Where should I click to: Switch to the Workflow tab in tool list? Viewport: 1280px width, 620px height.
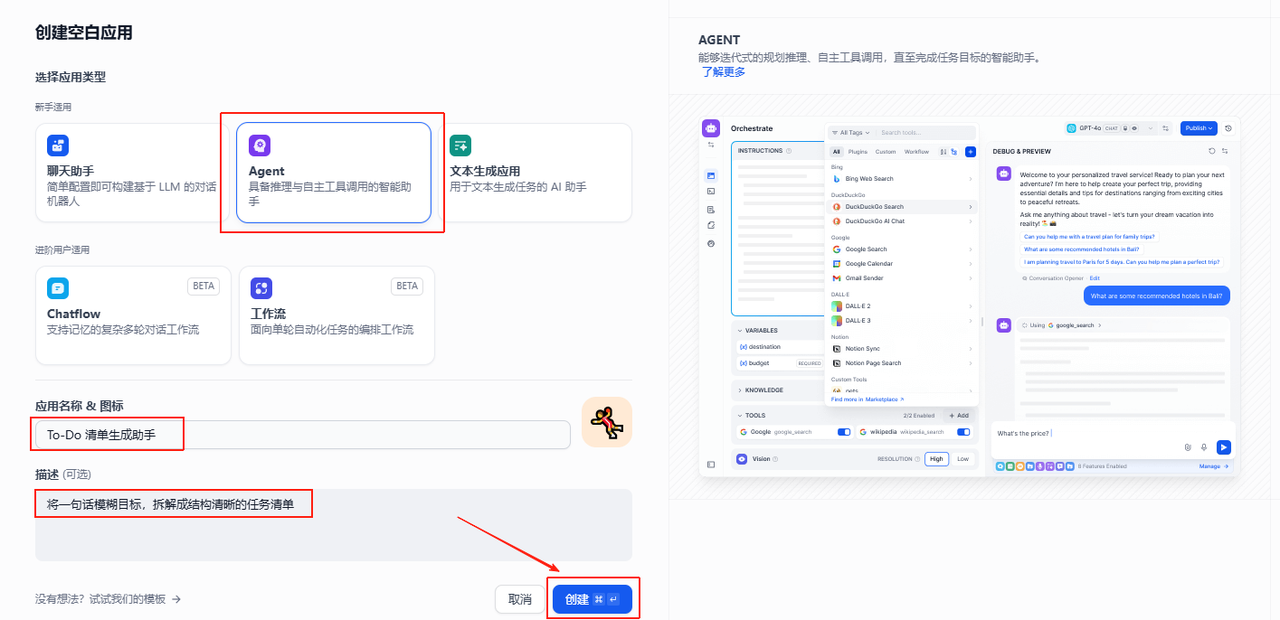pyautogui.click(x=916, y=152)
